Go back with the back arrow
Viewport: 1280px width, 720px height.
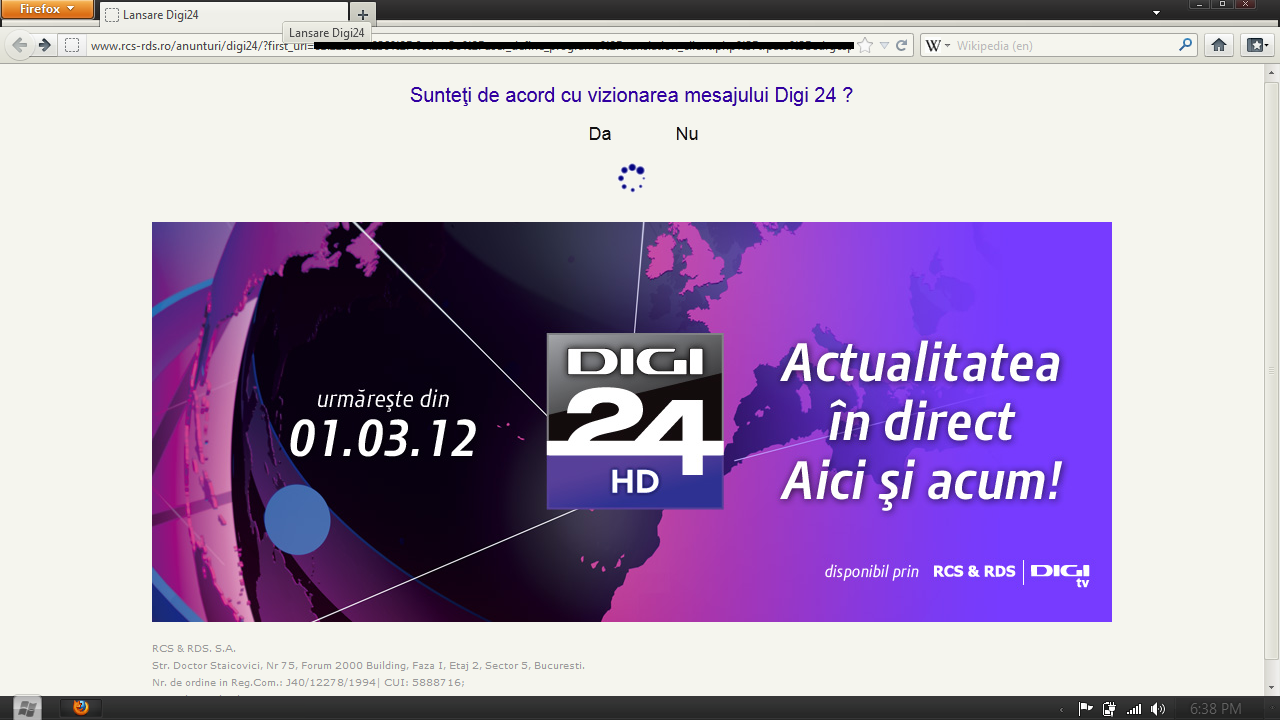(x=20, y=45)
